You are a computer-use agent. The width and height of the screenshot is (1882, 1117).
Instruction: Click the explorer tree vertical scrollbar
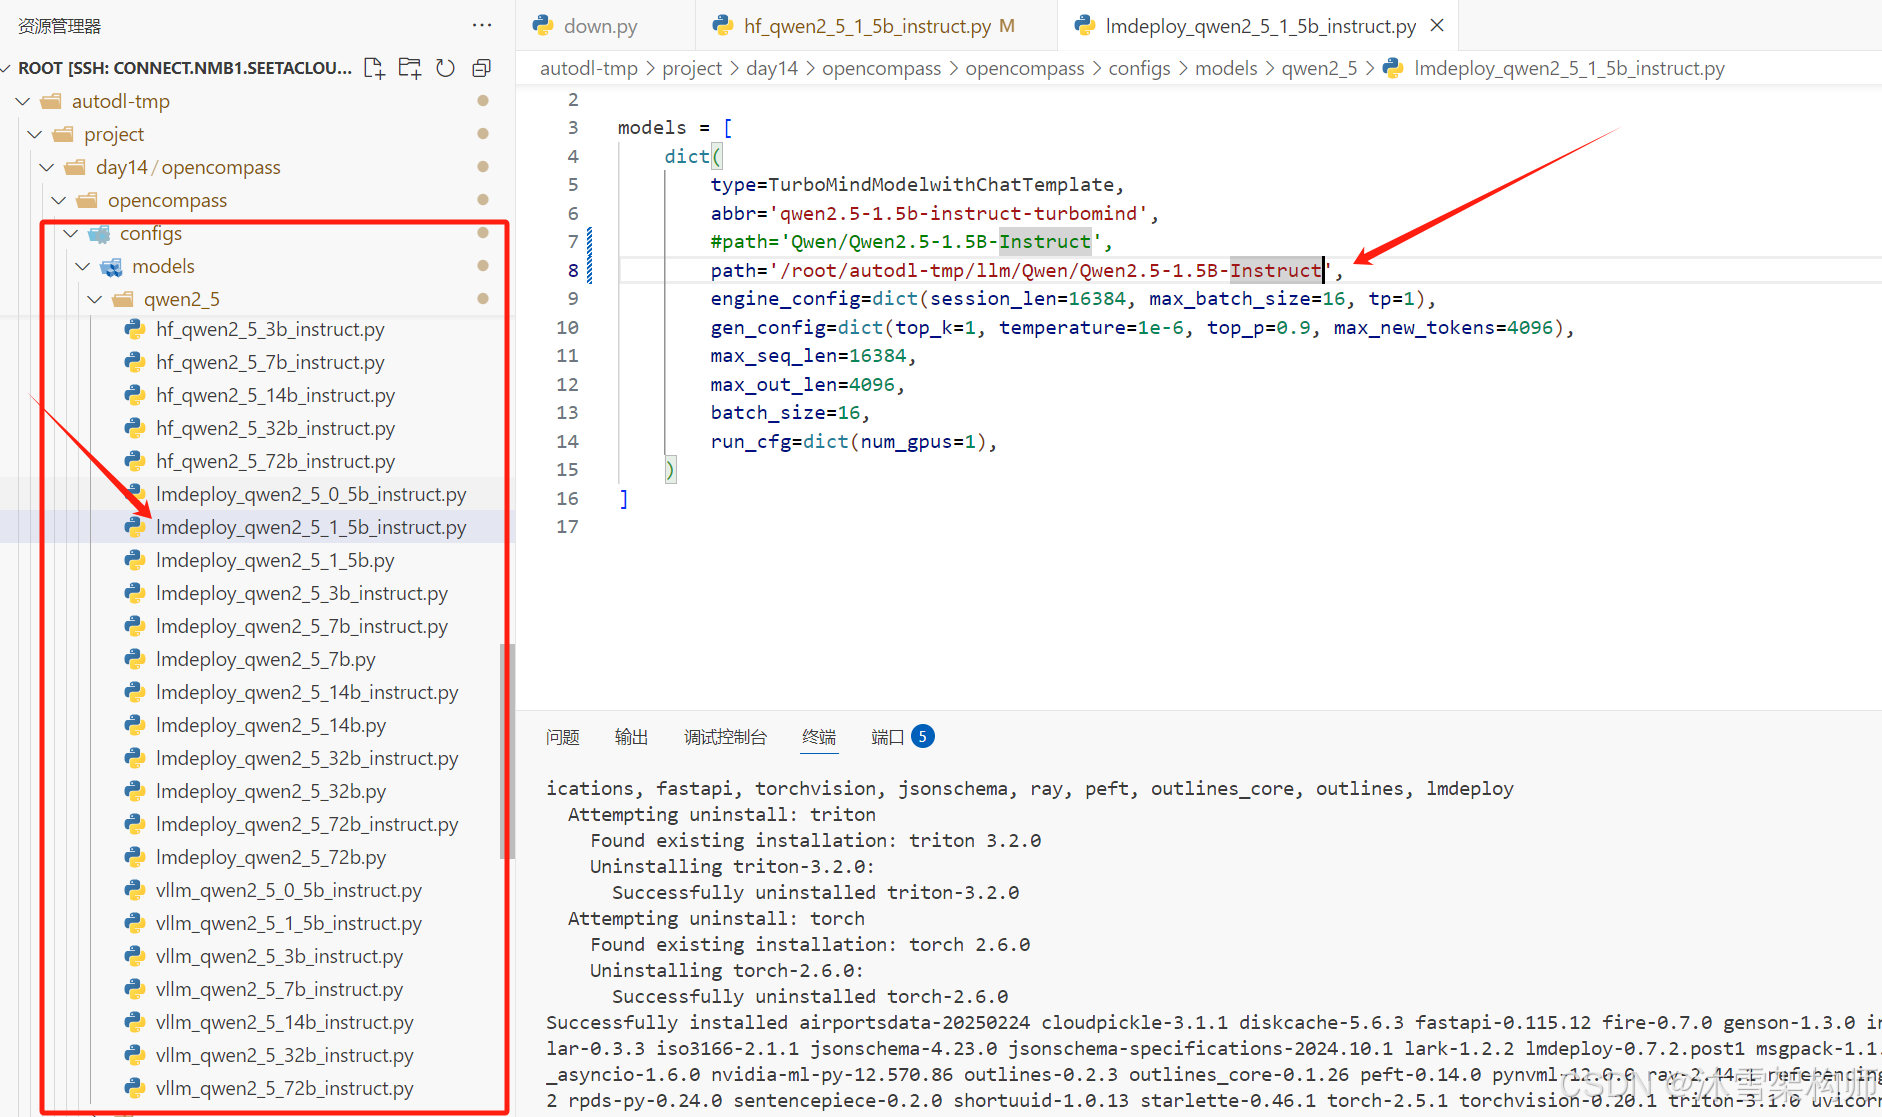pyautogui.click(x=508, y=750)
